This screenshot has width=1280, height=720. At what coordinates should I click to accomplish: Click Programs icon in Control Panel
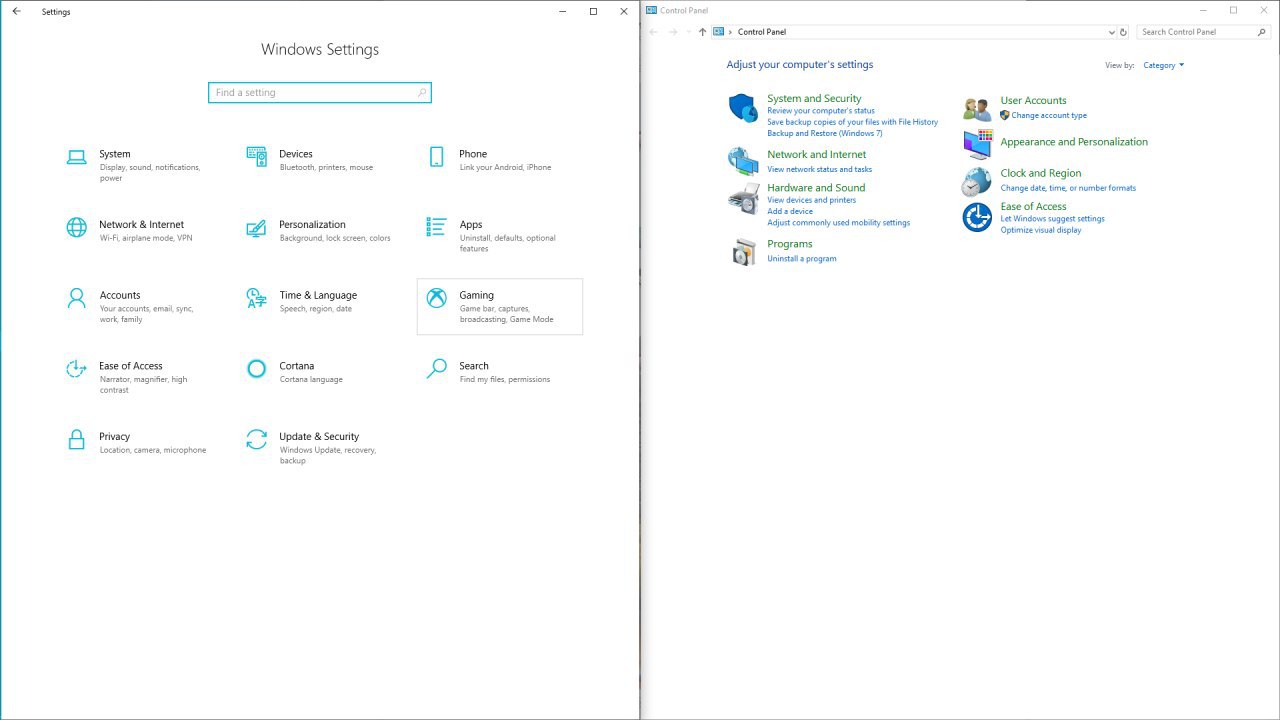coord(743,252)
